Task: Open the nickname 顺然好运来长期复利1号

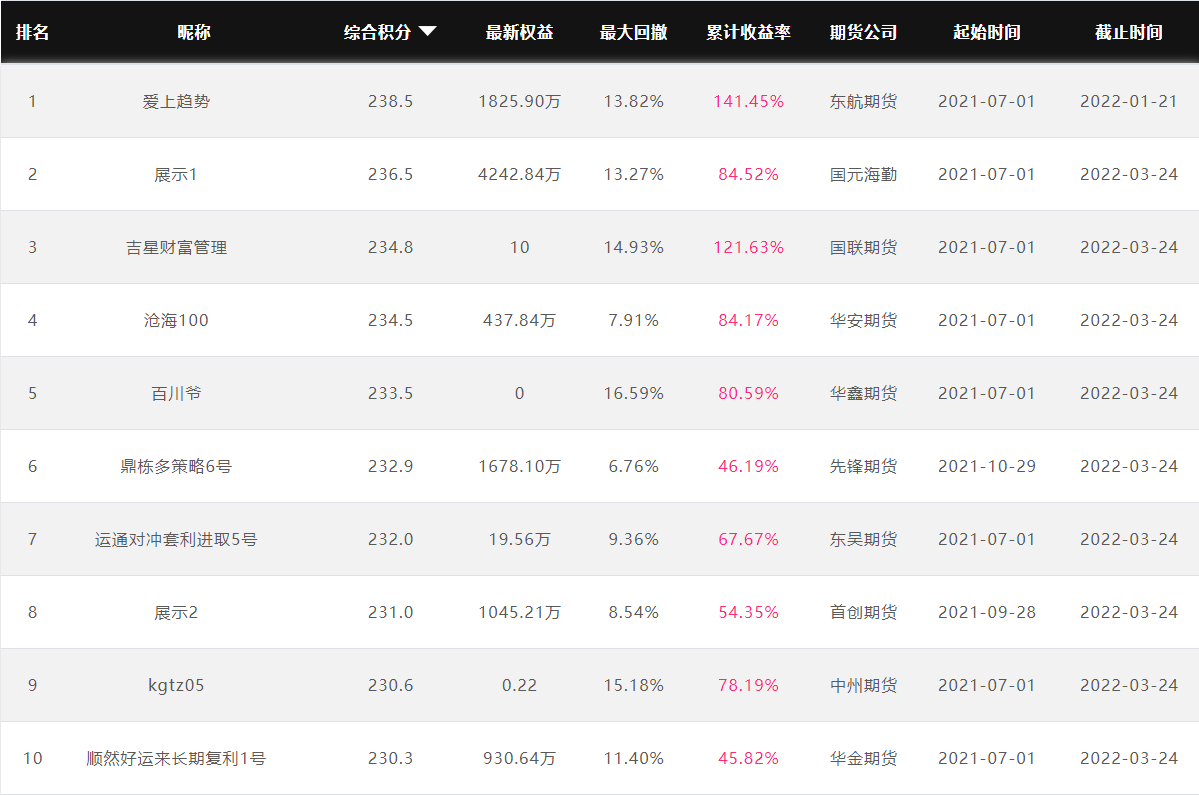Action: [176, 758]
